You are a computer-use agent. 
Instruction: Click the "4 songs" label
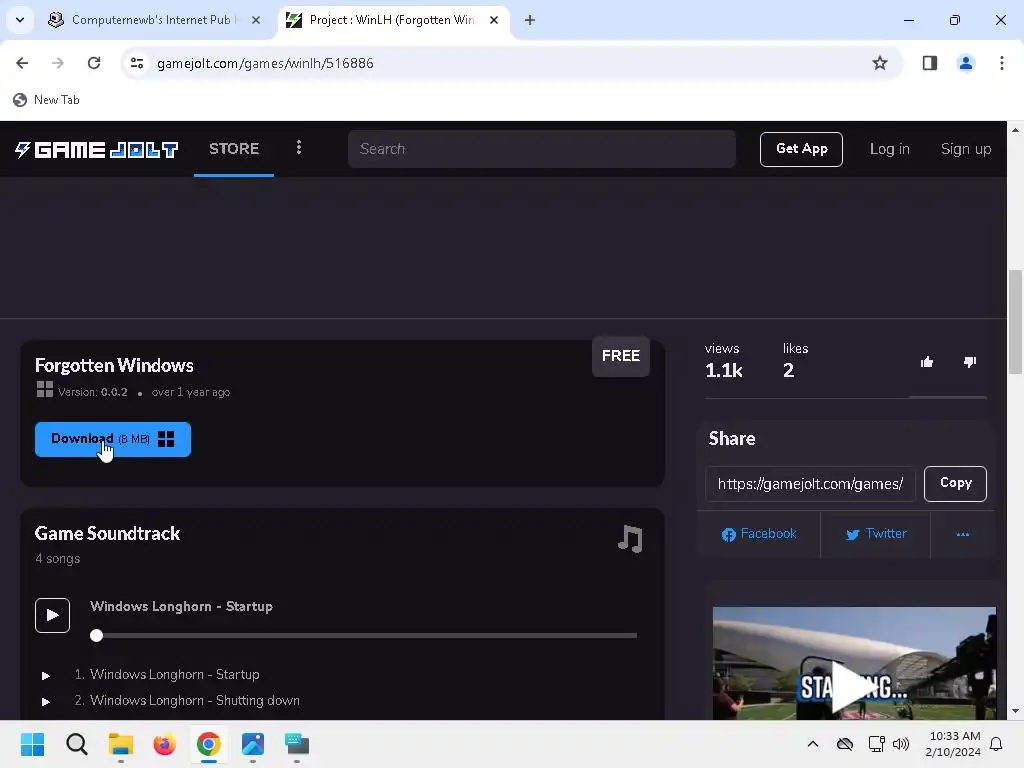57,559
